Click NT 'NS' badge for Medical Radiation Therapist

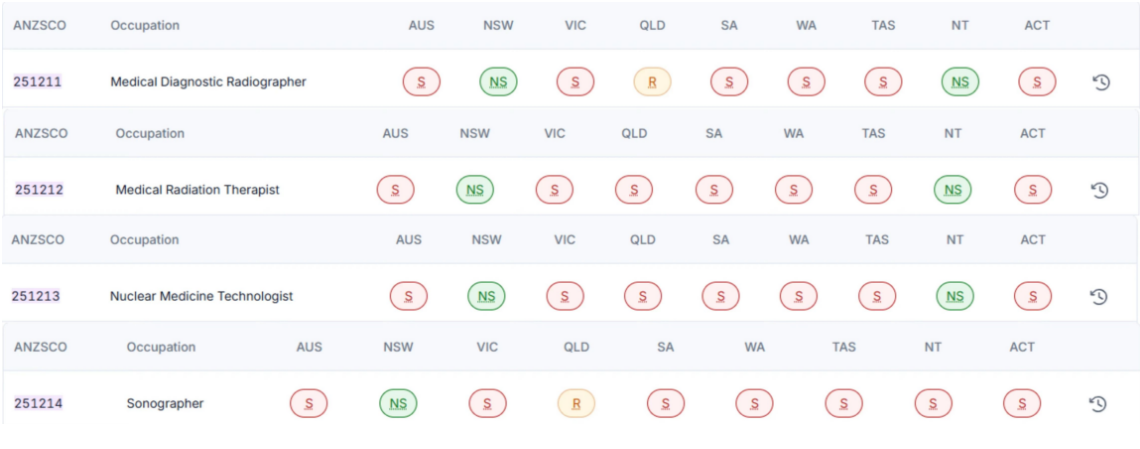pos(952,190)
